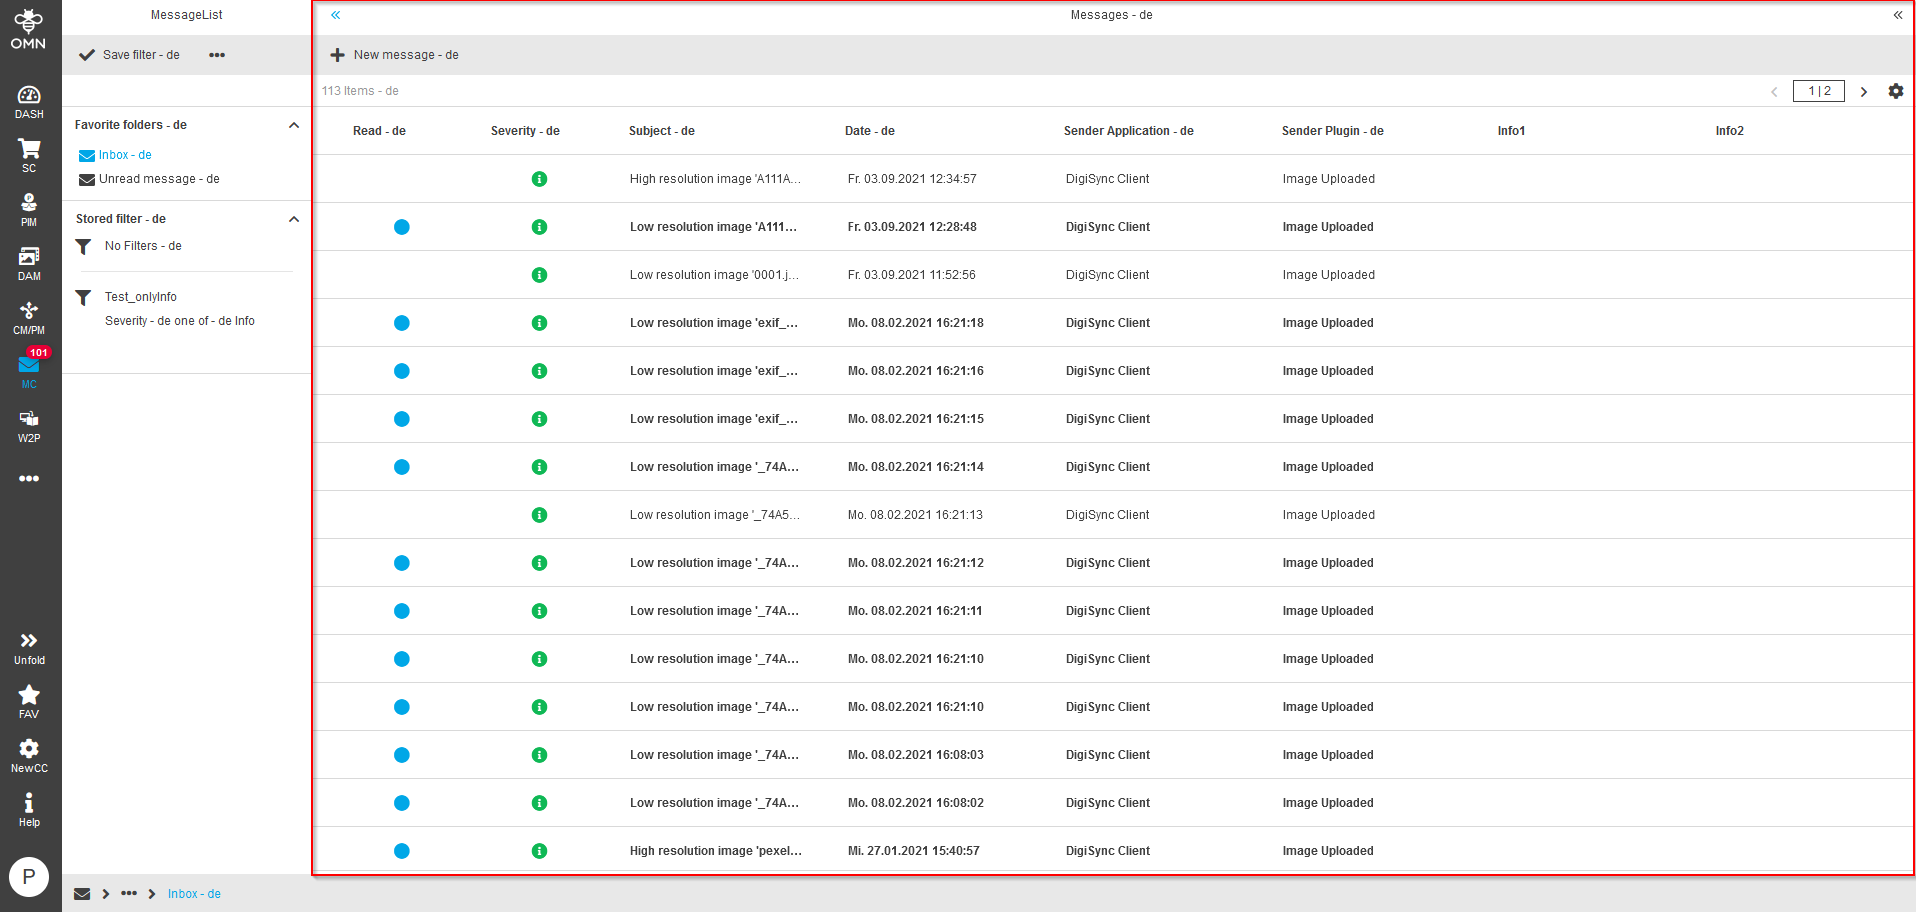Open the CM/PM module icon
The image size is (1916, 912).
[x=29, y=317]
